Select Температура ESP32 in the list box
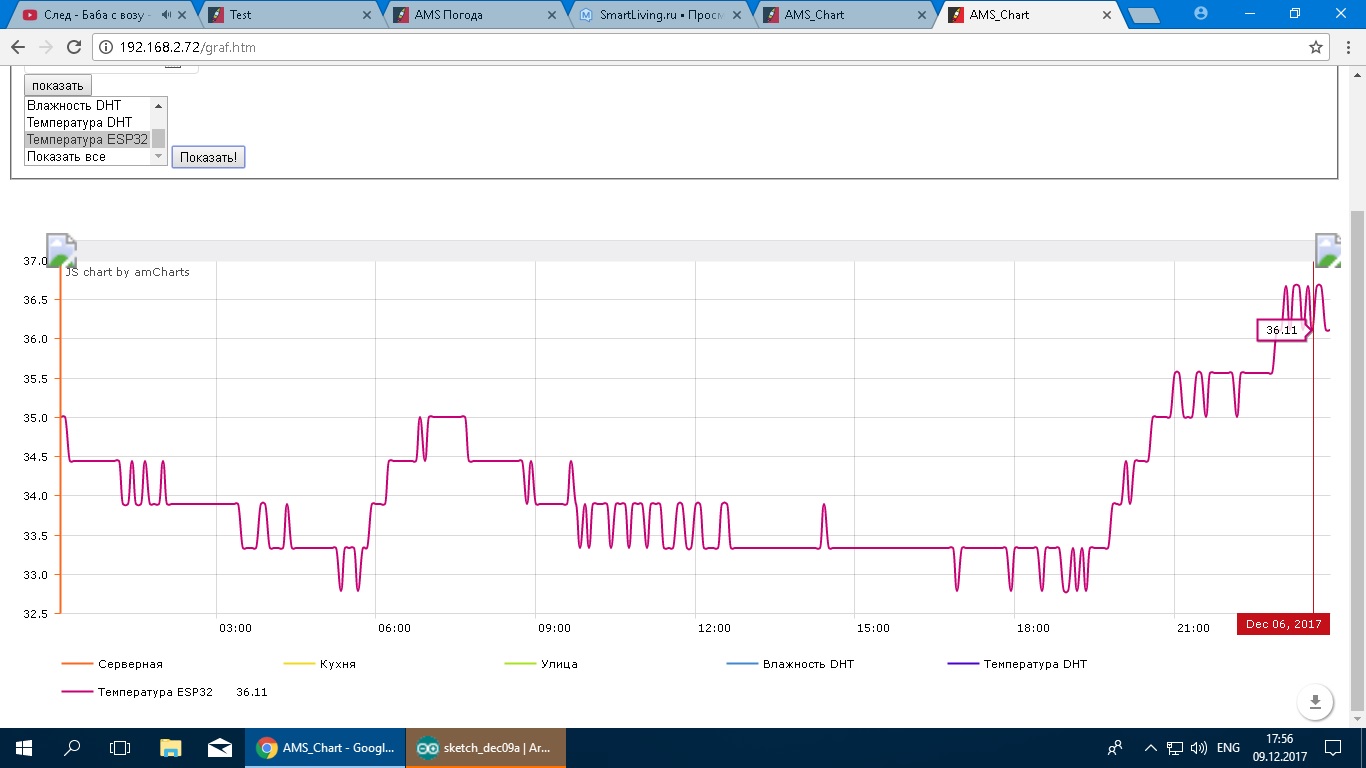1366x768 pixels. pyautogui.click(x=88, y=139)
